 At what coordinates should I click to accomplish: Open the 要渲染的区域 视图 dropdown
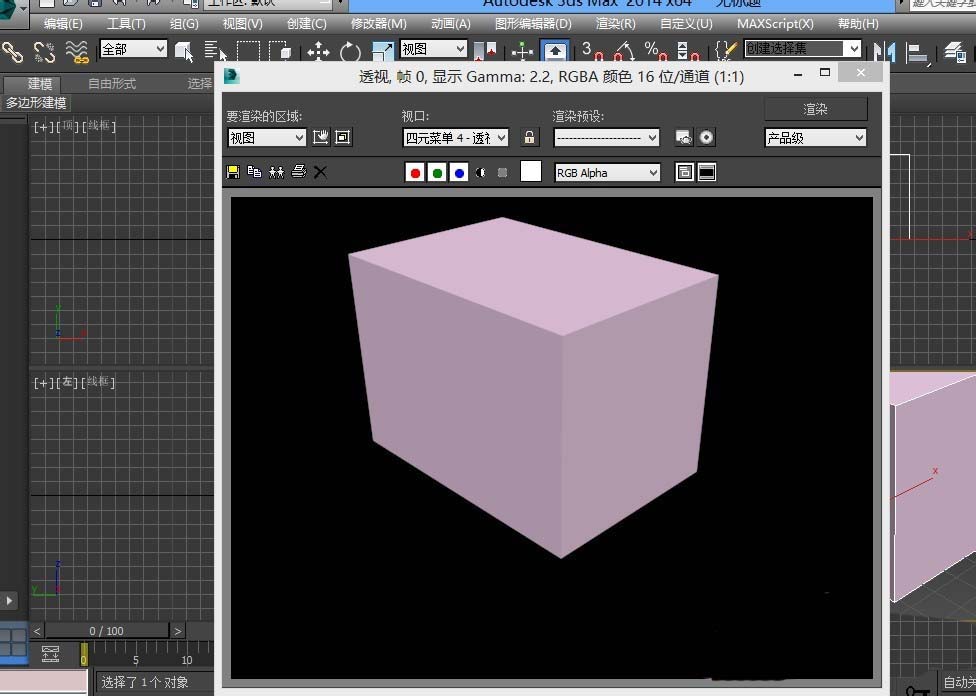[266, 138]
